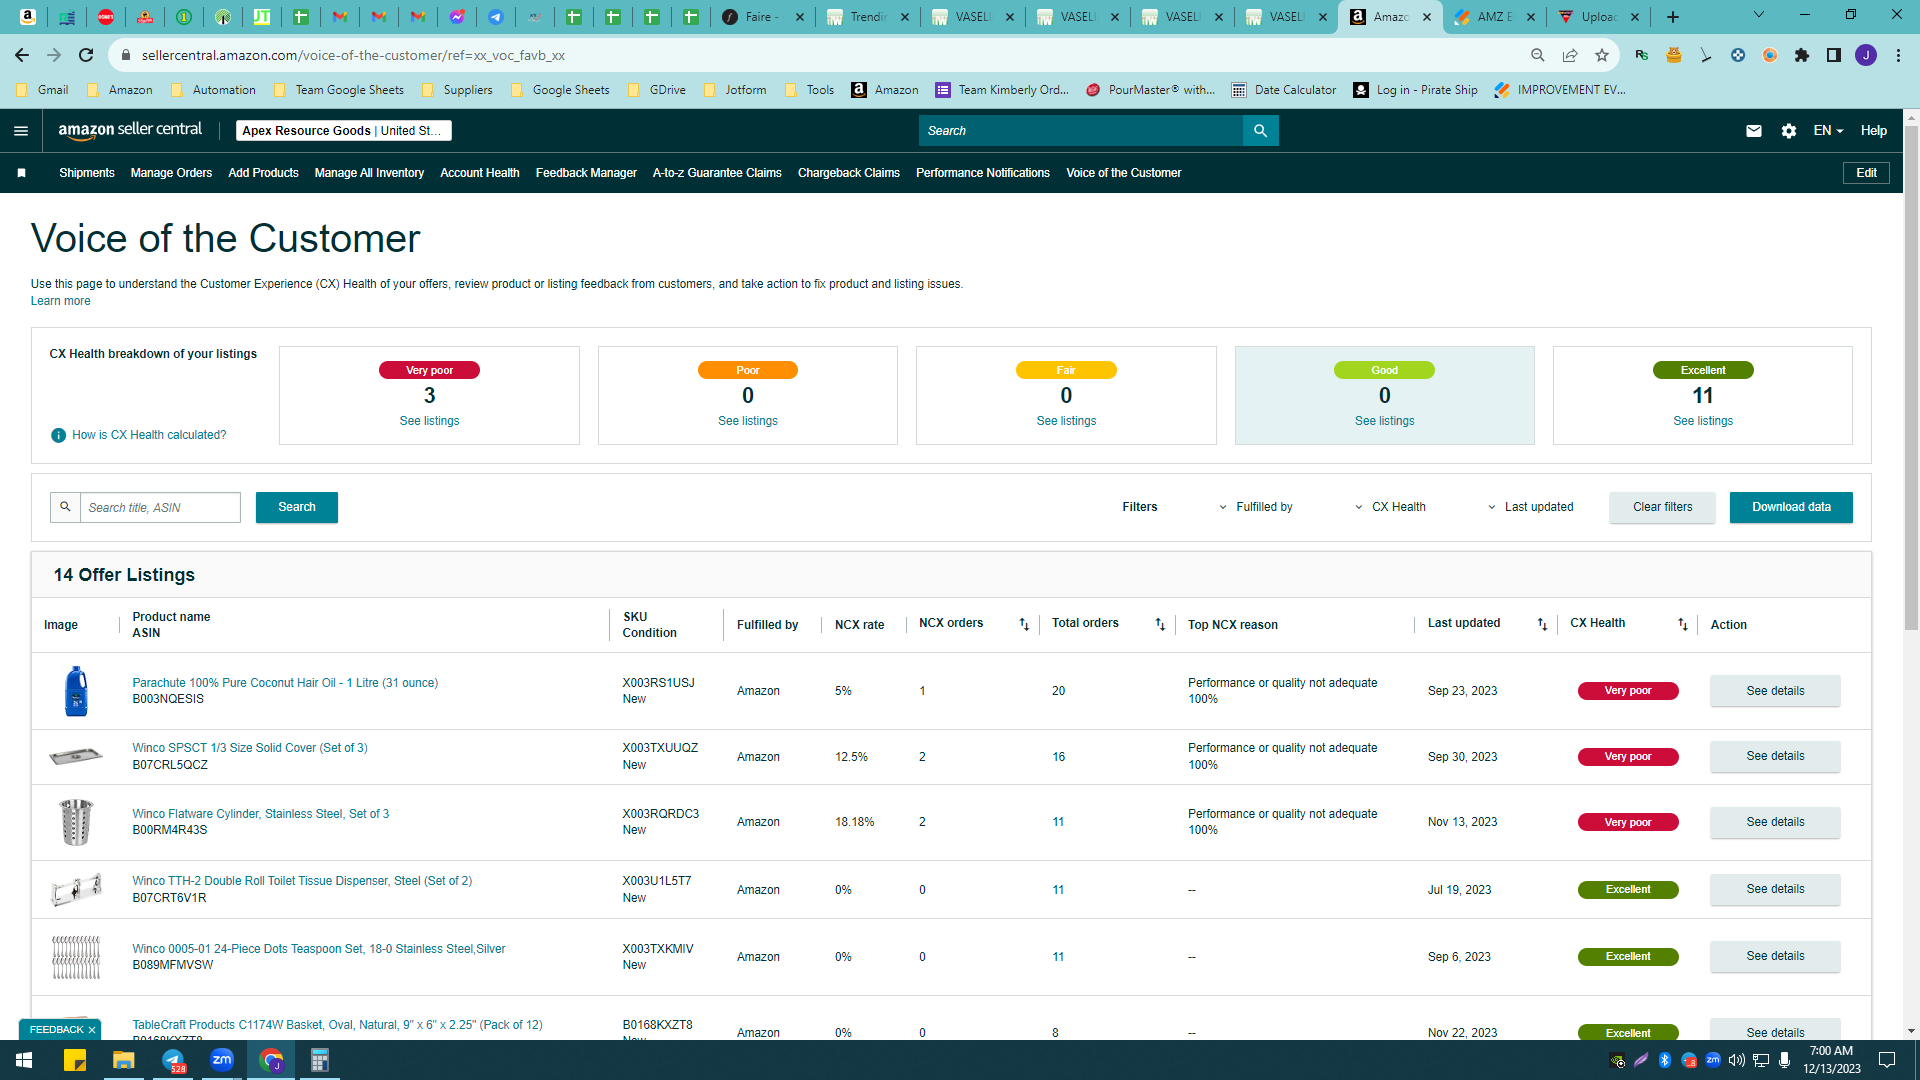Open Feedback Manager in nav bar
The width and height of the screenshot is (1920, 1080).
coord(586,173)
